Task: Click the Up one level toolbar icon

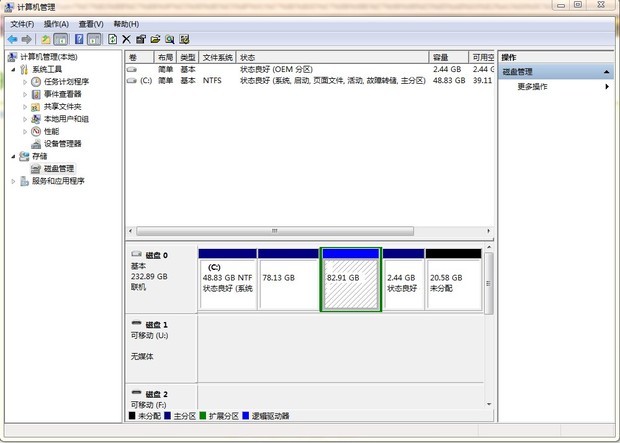Action: pyautogui.click(x=45, y=39)
